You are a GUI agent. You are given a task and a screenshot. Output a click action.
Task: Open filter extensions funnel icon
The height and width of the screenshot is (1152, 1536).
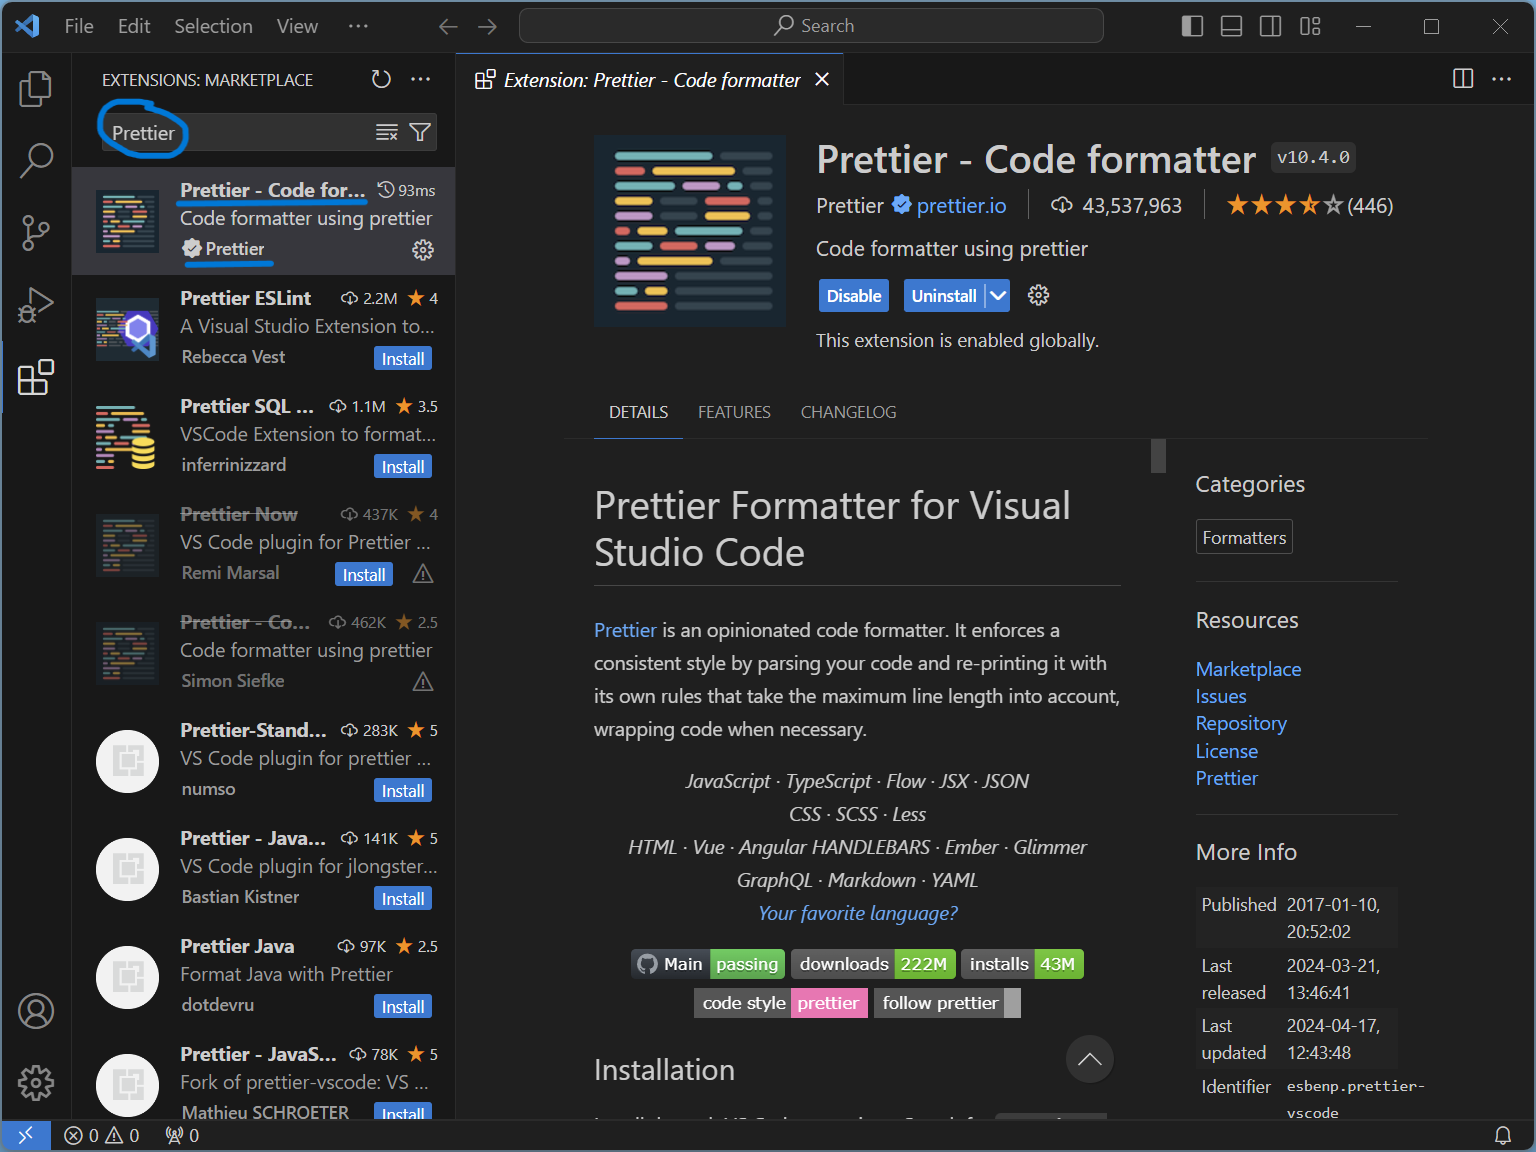coord(420,133)
